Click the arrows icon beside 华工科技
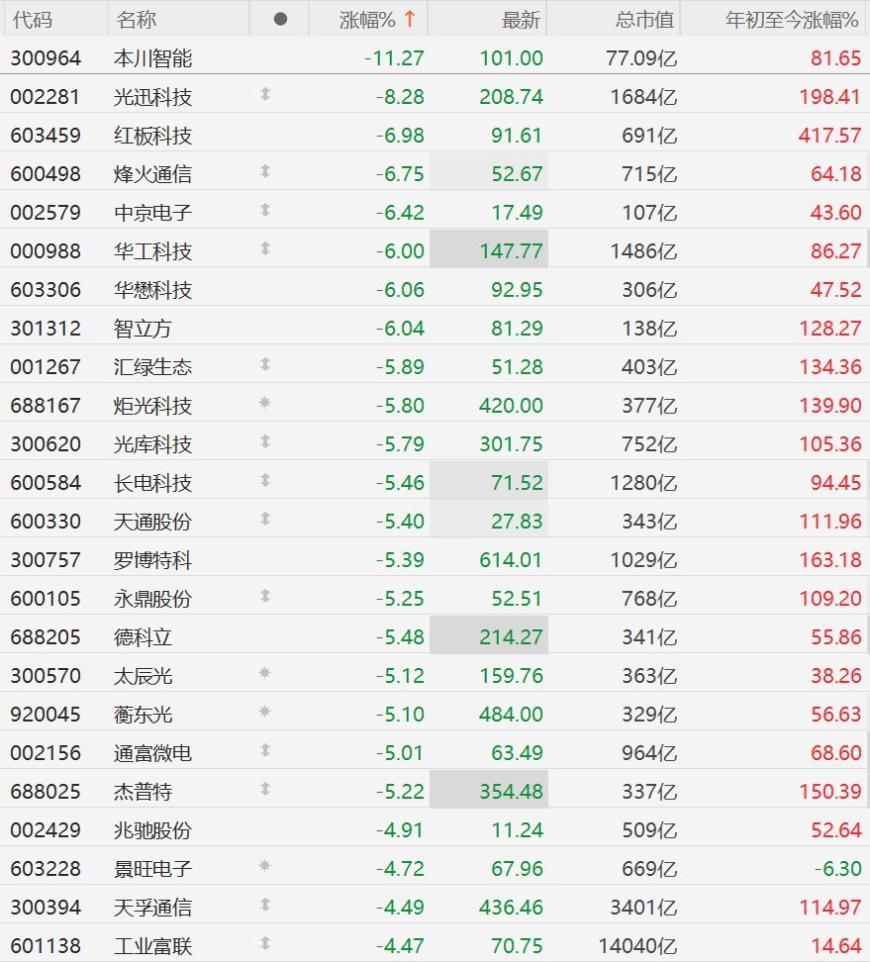 click(x=265, y=249)
